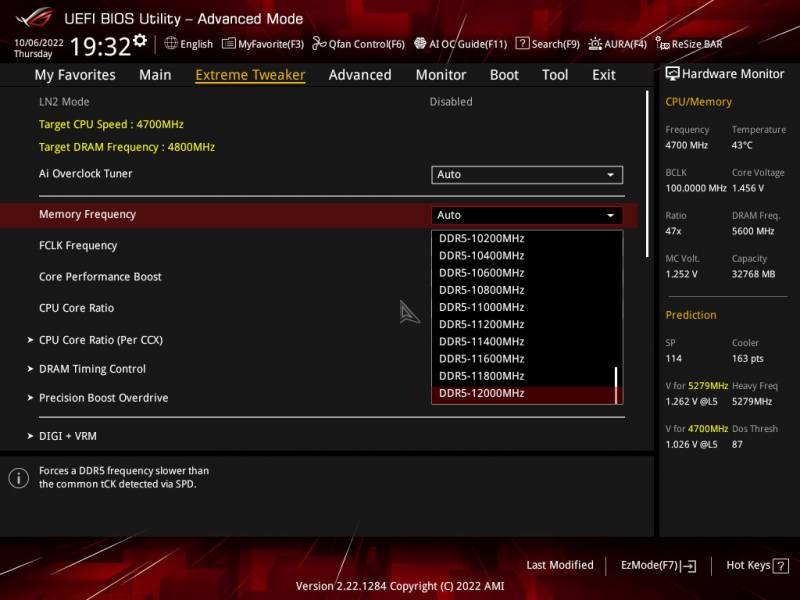Open AURA(F4) lighting control
This screenshot has height=600, width=800.
point(617,44)
